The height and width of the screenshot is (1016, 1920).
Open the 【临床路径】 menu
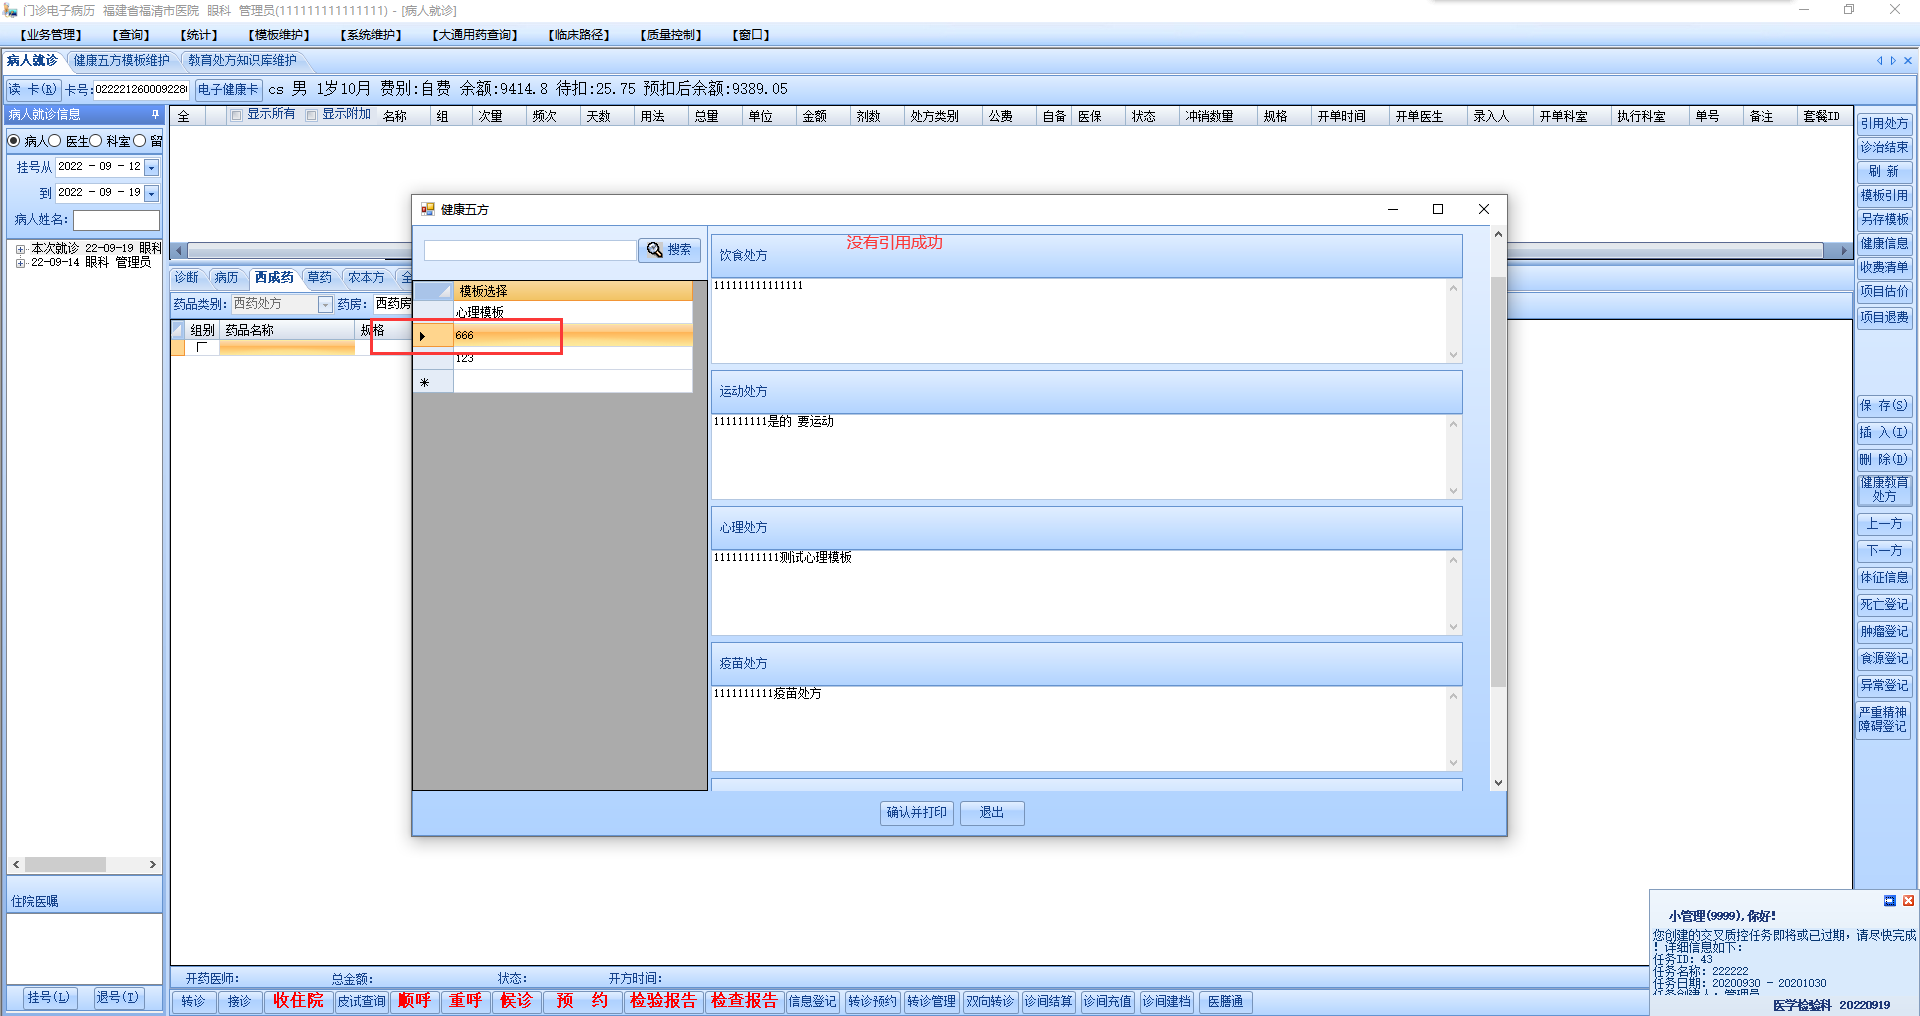pos(578,35)
